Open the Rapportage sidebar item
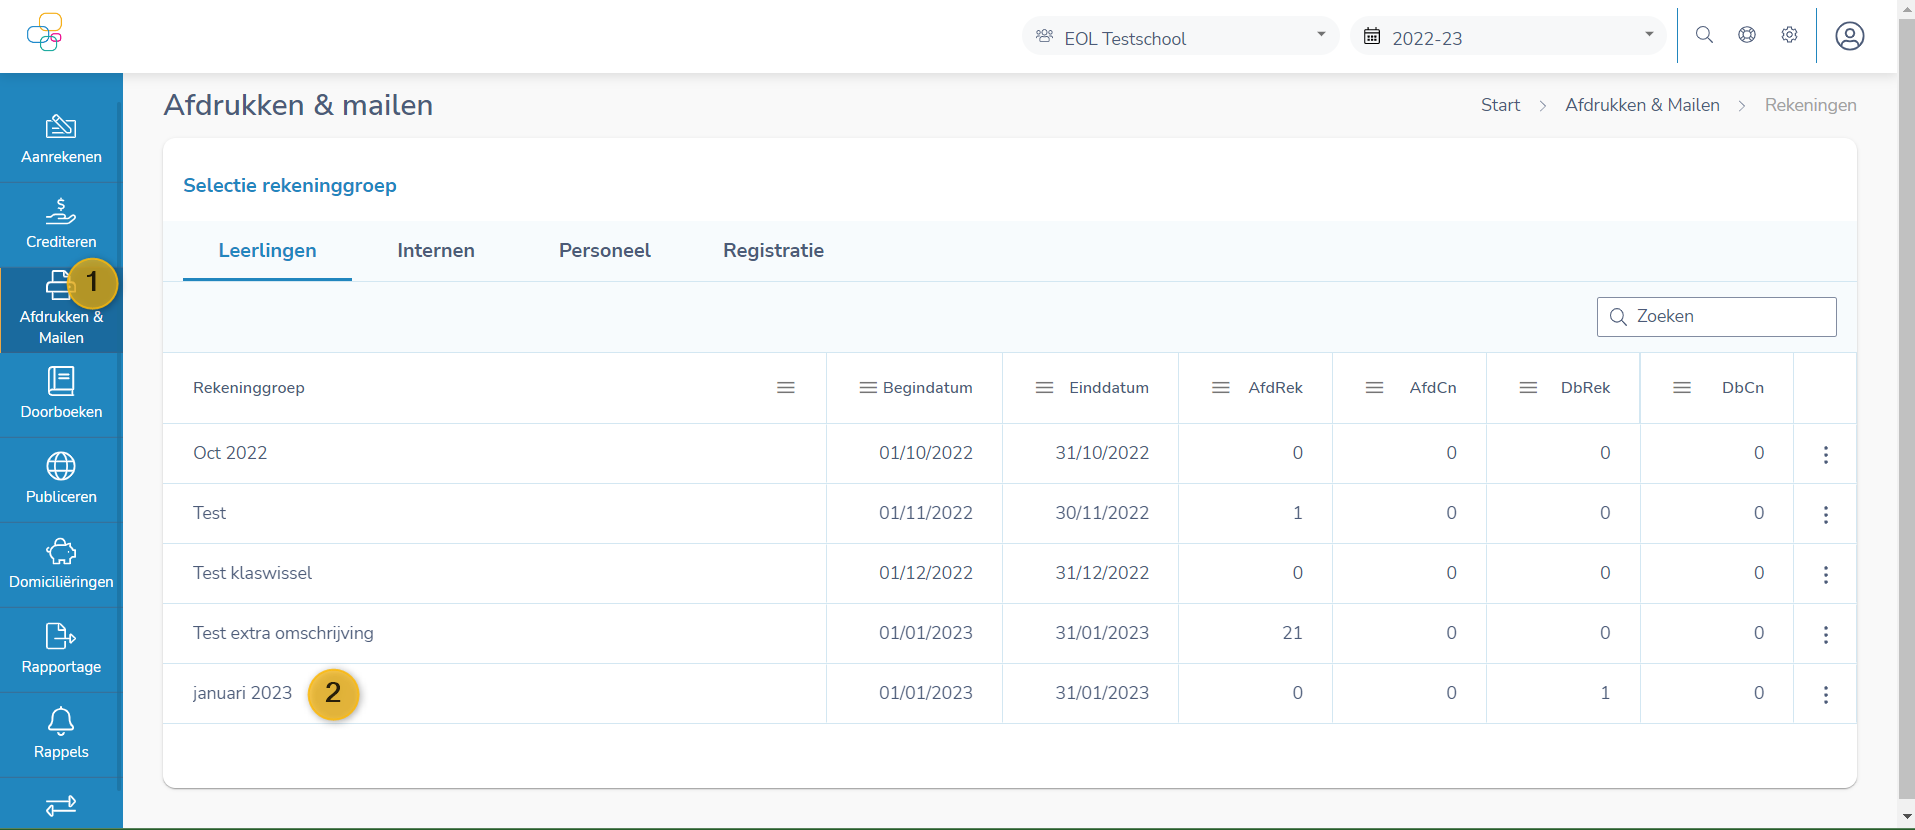 click(x=61, y=649)
